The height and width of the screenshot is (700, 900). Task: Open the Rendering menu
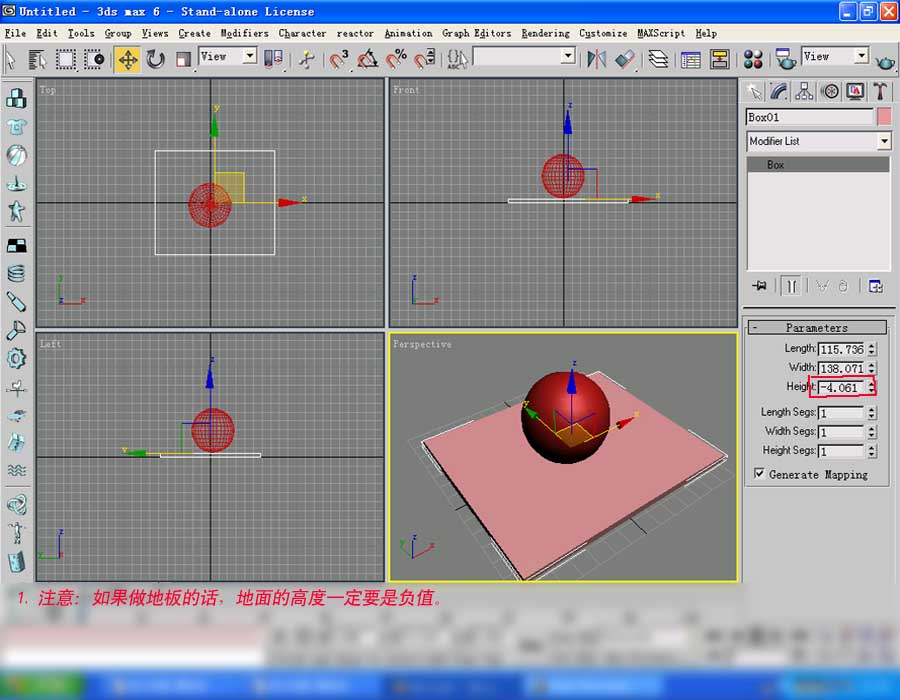pos(545,33)
